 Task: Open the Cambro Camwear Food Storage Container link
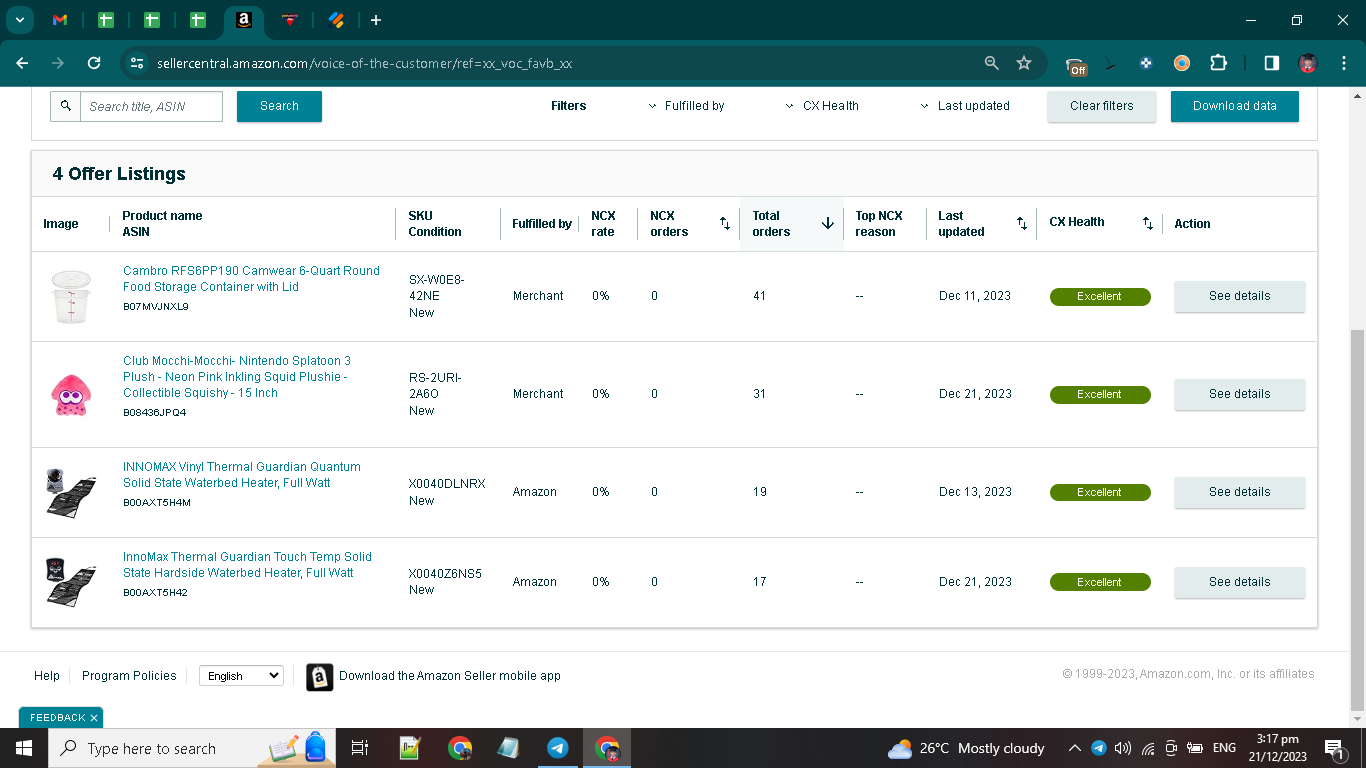[x=251, y=279]
